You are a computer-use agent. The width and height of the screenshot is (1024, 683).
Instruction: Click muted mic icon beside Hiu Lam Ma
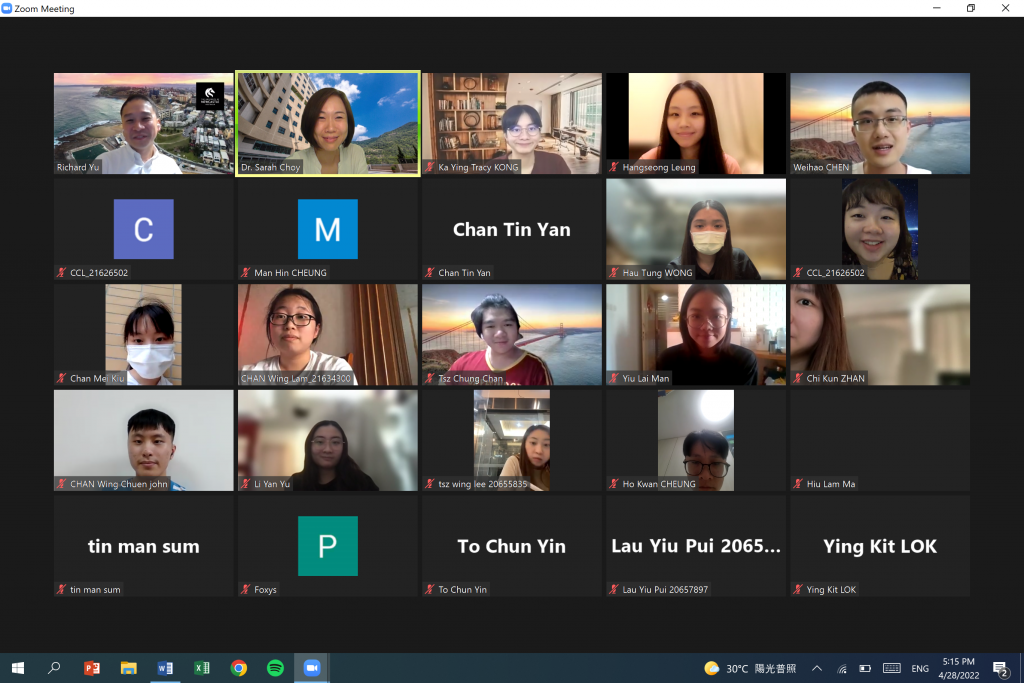pos(798,484)
